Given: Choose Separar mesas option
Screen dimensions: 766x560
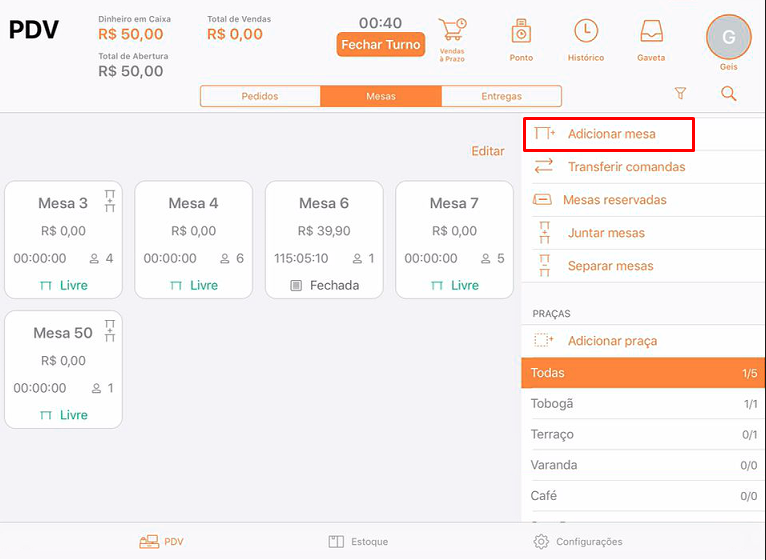Looking at the screenshot, I should pyautogui.click(x=643, y=266).
